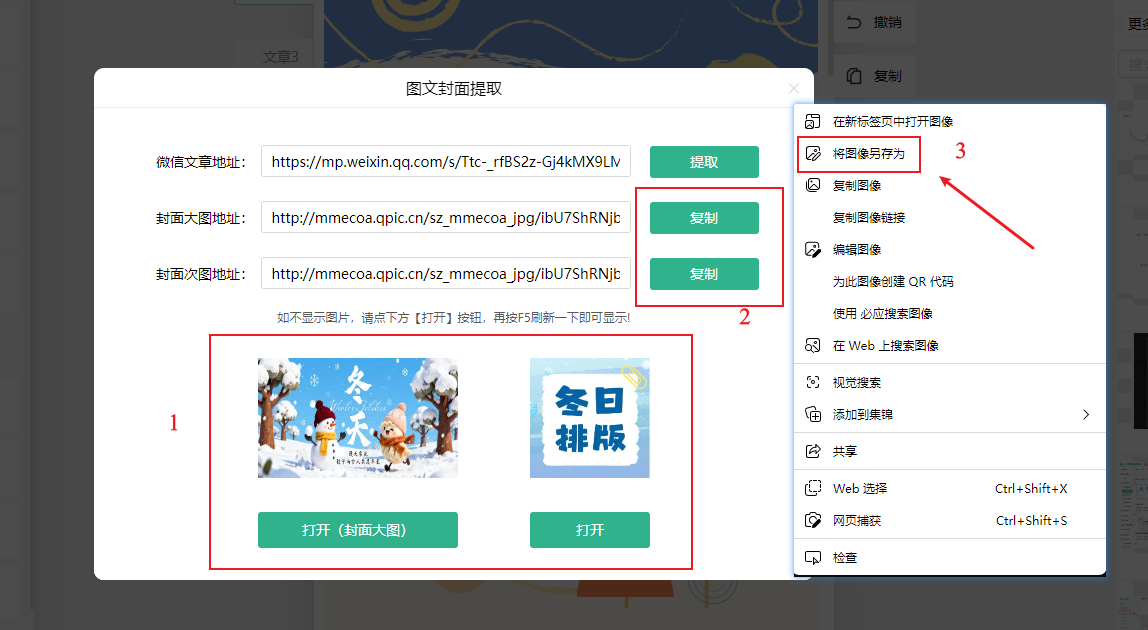Click the 打开 button under small cover

click(x=589, y=530)
